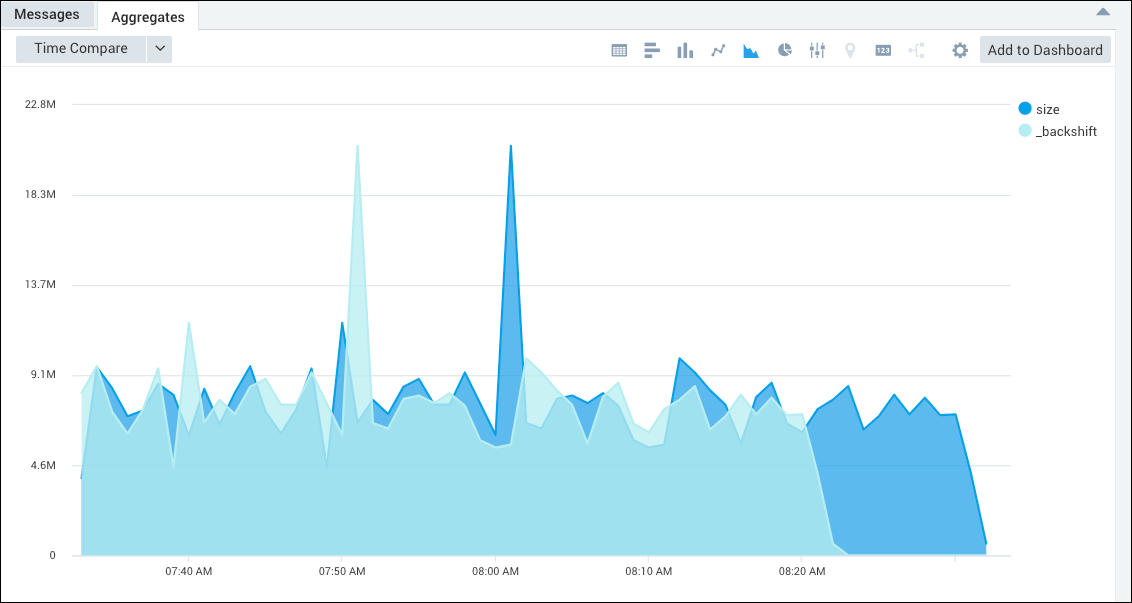Image resolution: width=1132 pixels, height=603 pixels.
Task: Select the Aggregates tab
Action: point(147,16)
